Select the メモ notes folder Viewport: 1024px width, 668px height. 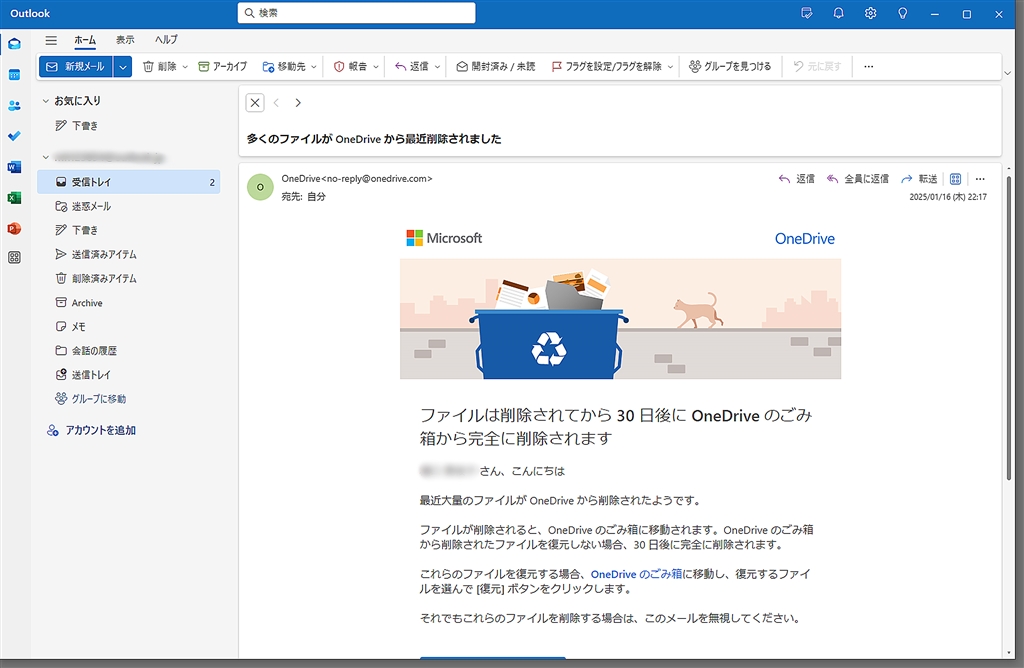pos(129,326)
